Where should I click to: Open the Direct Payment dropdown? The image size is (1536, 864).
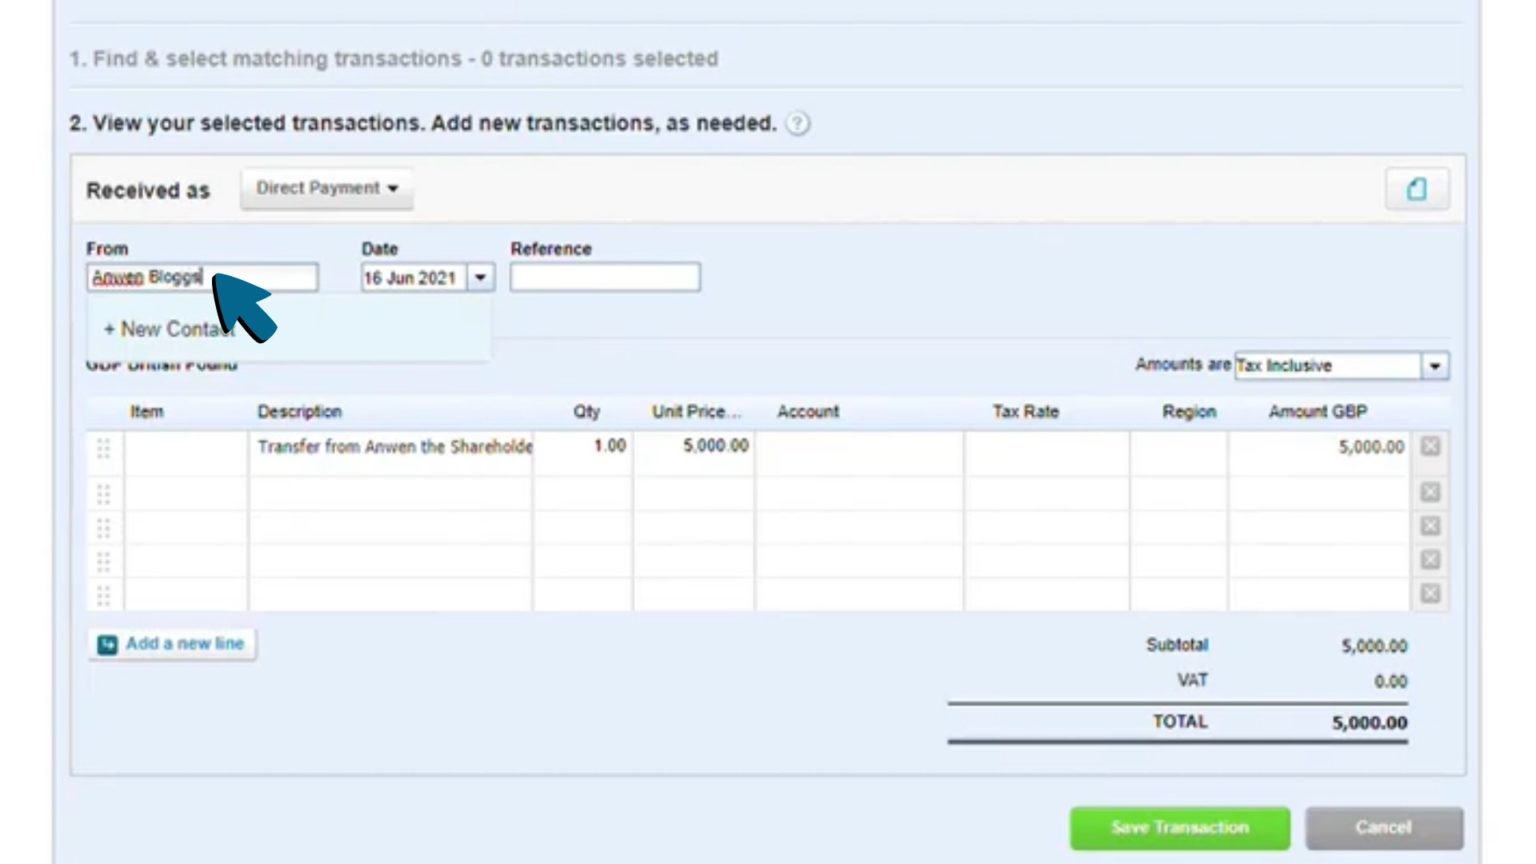[x=327, y=187]
